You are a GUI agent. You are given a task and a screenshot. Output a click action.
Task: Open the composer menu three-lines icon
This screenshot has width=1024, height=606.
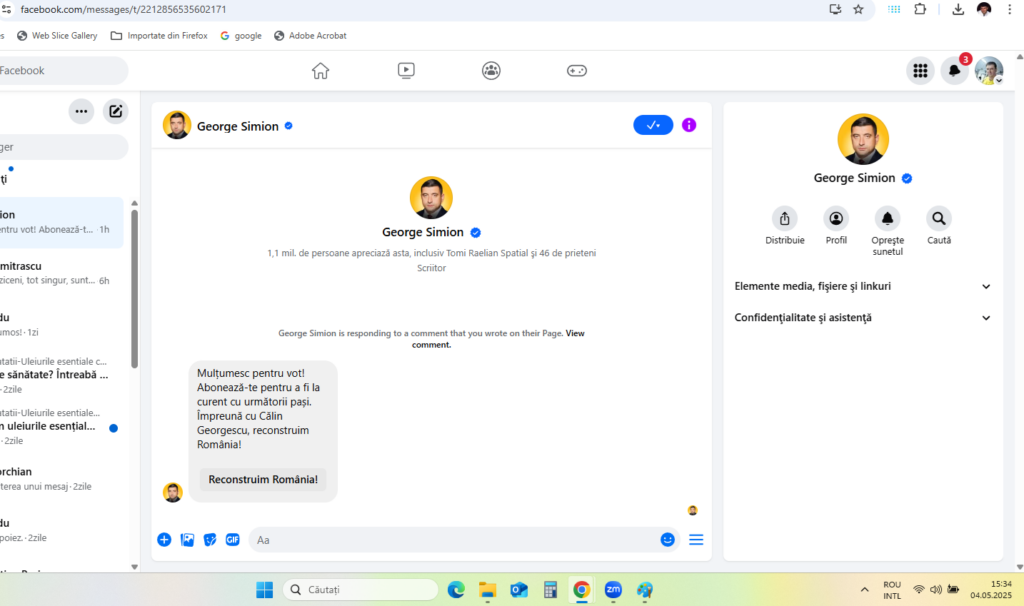(x=696, y=539)
